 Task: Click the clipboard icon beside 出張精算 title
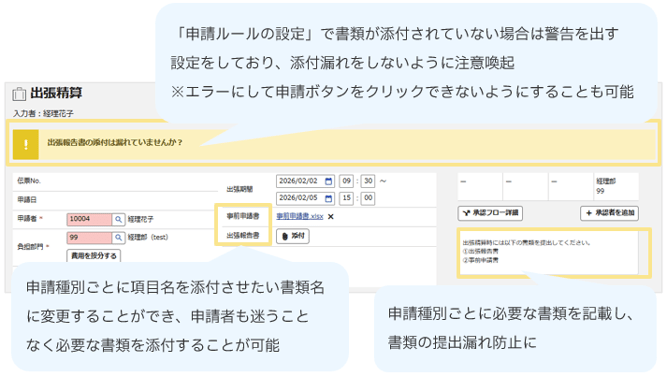[19, 94]
